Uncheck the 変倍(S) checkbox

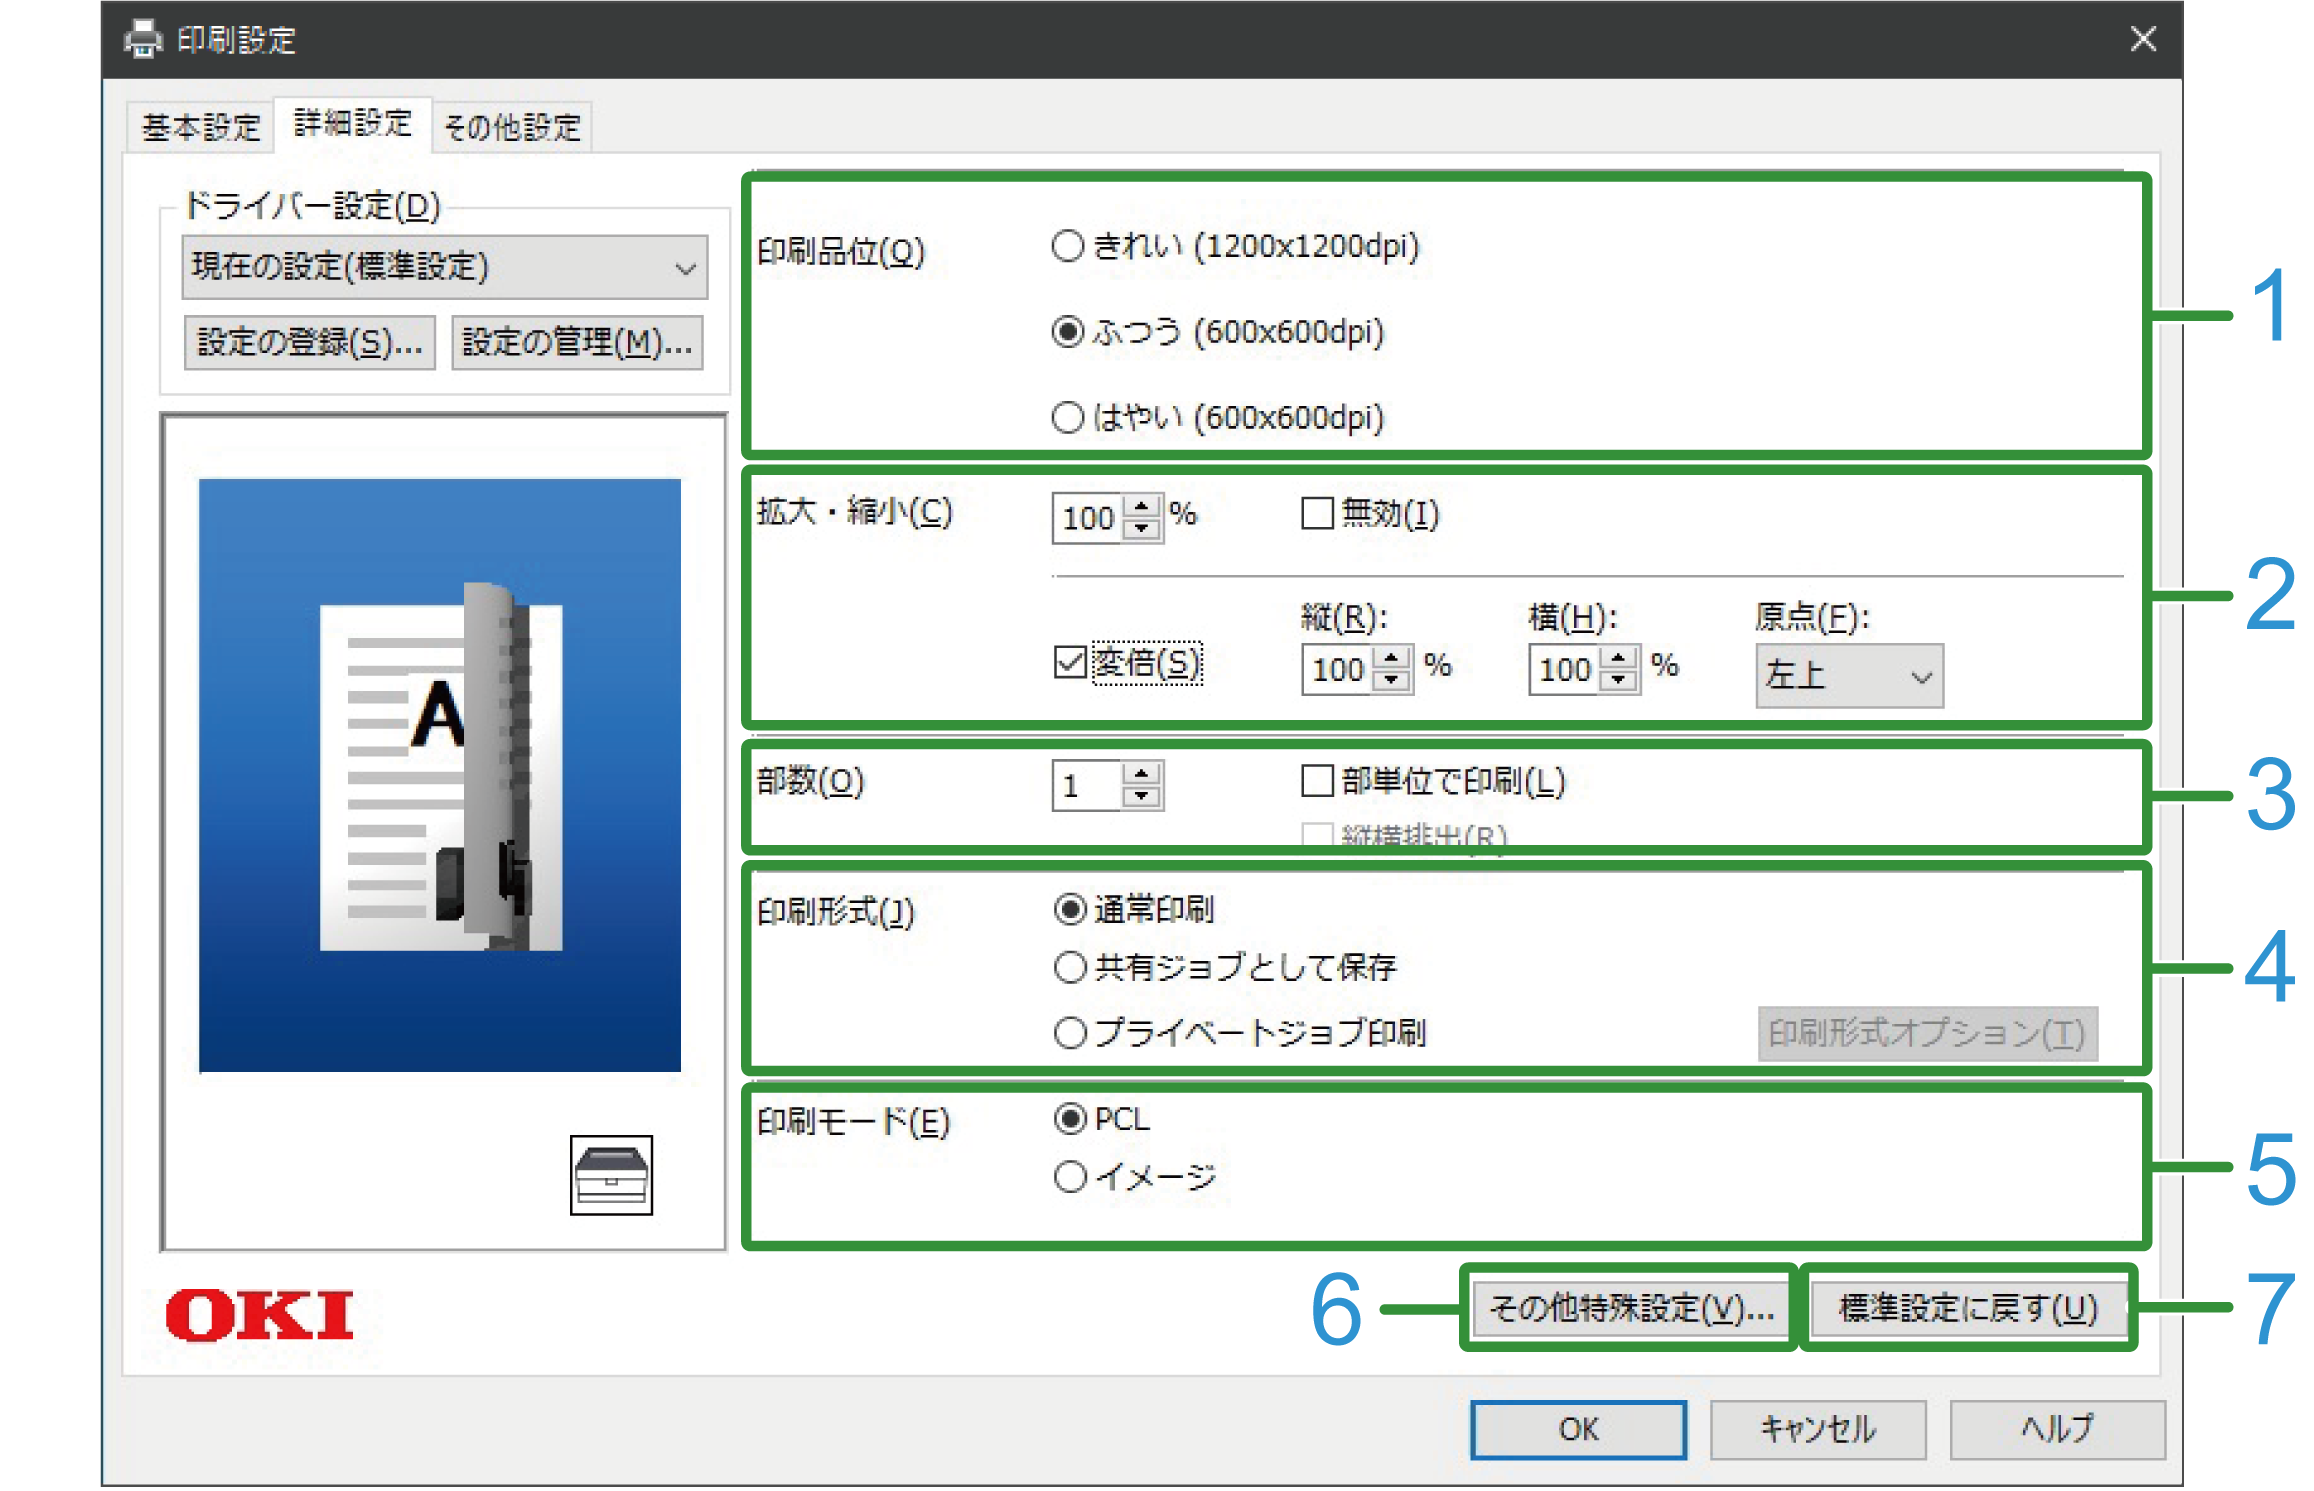[1069, 661]
